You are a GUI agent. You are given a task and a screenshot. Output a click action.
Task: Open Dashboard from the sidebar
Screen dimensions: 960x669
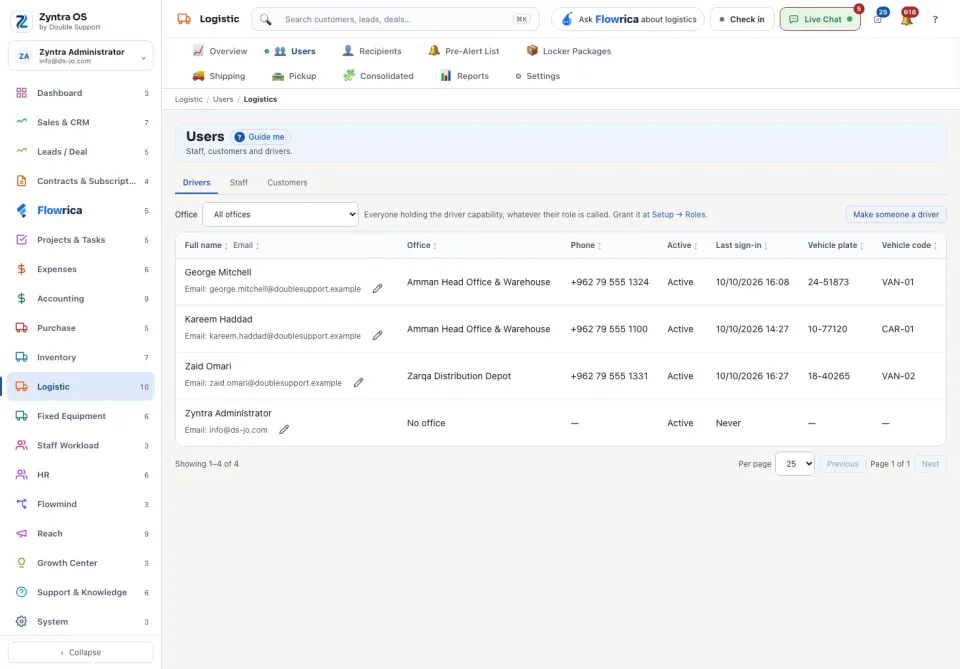81,93
